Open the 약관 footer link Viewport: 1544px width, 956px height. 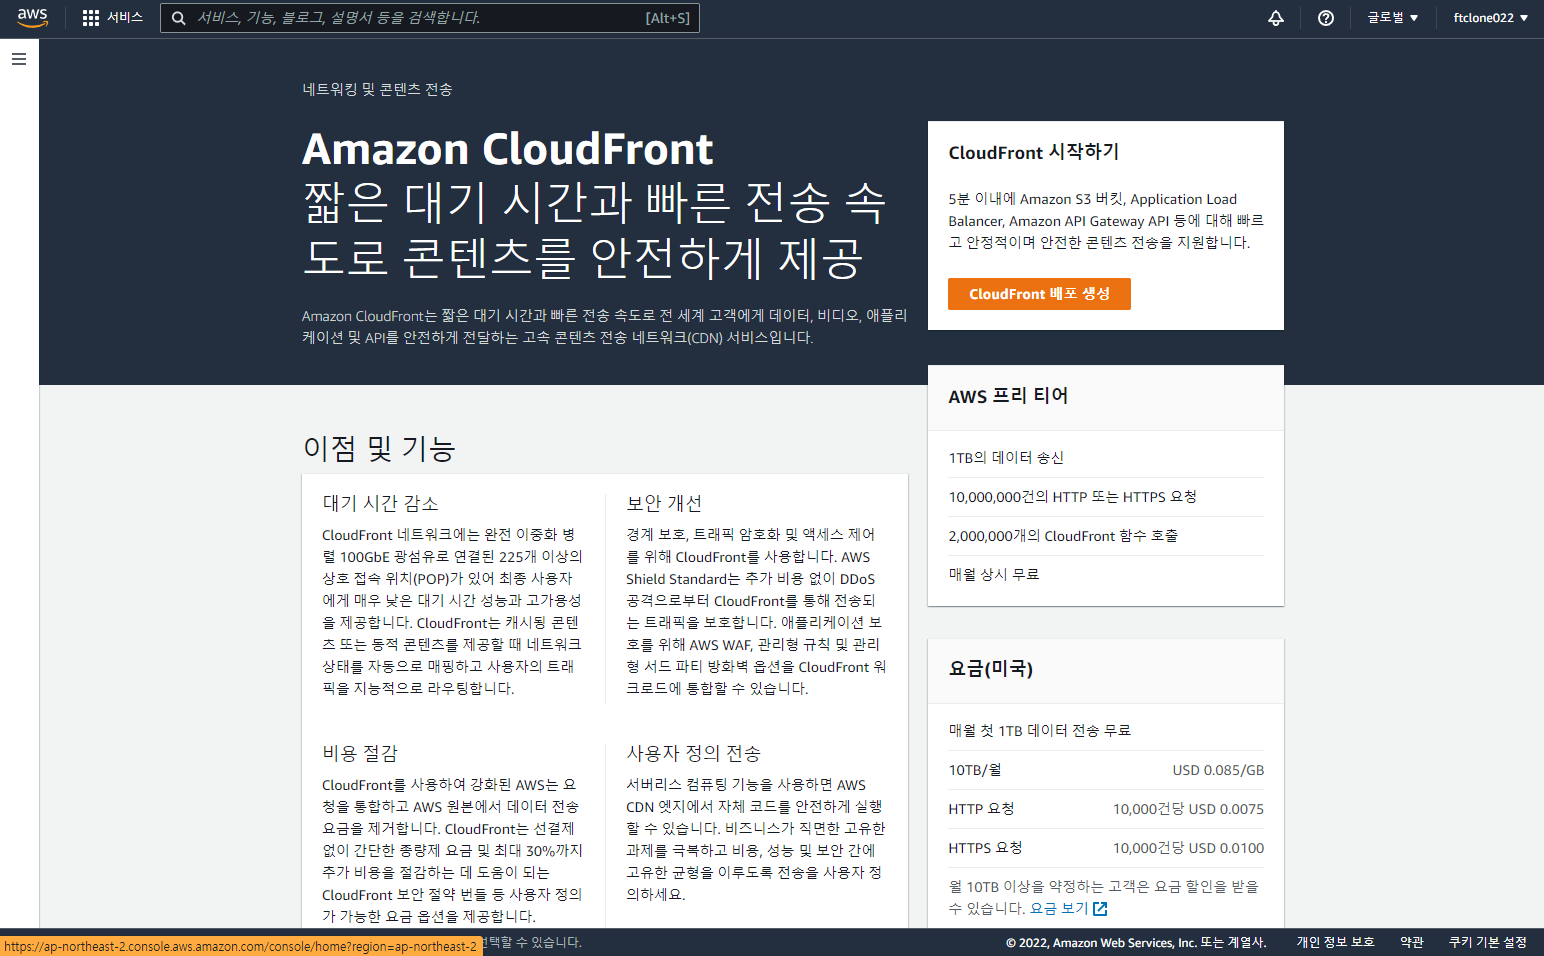1412,942
